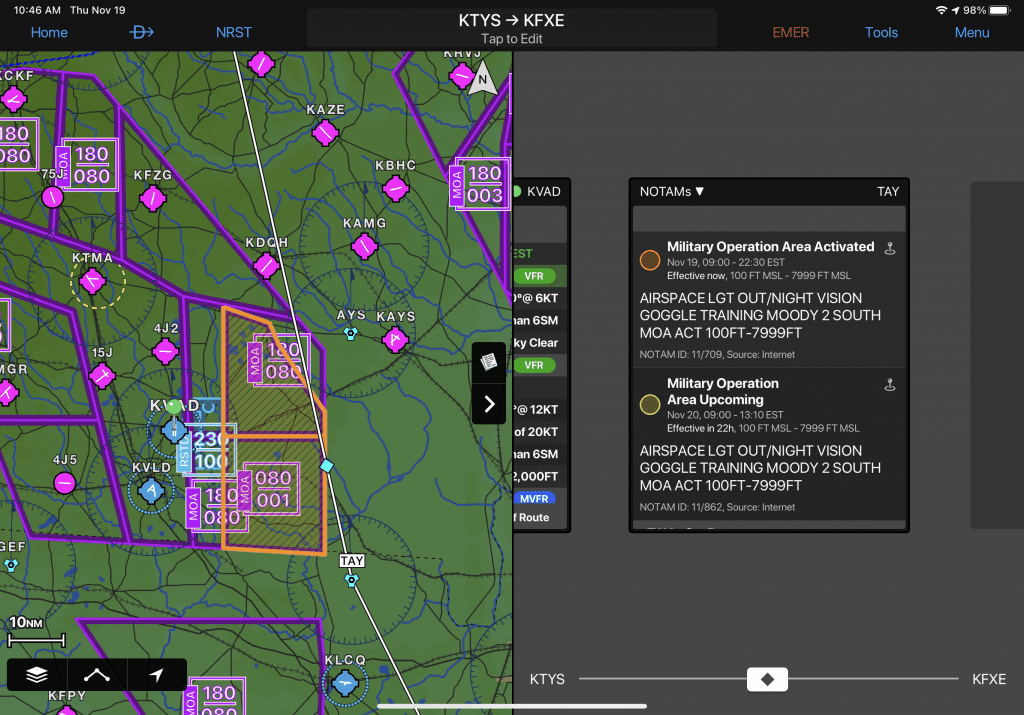Open the Home page

click(x=49, y=32)
